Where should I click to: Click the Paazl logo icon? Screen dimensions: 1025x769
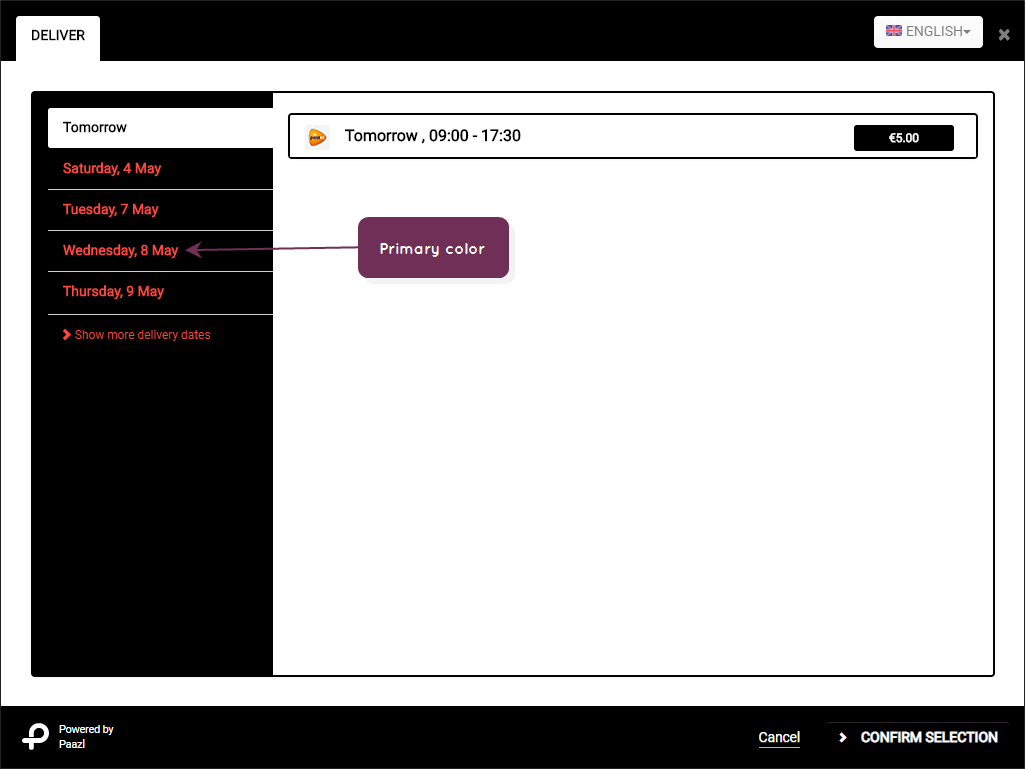pyautogui.click(x=35, y=736)
